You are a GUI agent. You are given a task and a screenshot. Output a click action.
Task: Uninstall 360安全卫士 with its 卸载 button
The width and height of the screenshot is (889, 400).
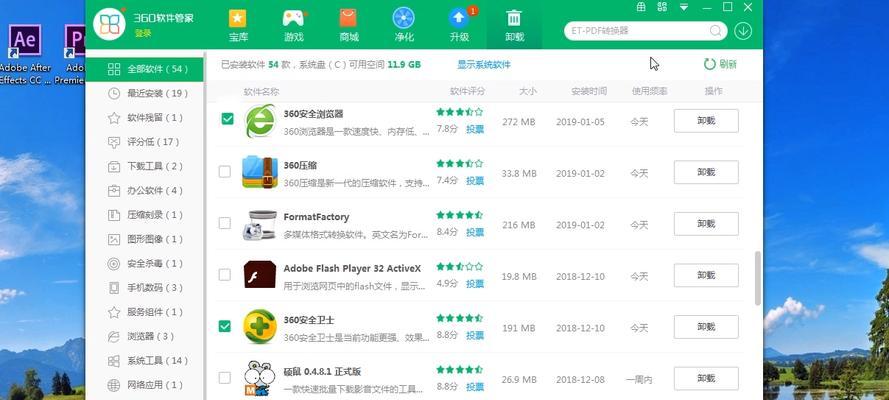coord(706,327)
